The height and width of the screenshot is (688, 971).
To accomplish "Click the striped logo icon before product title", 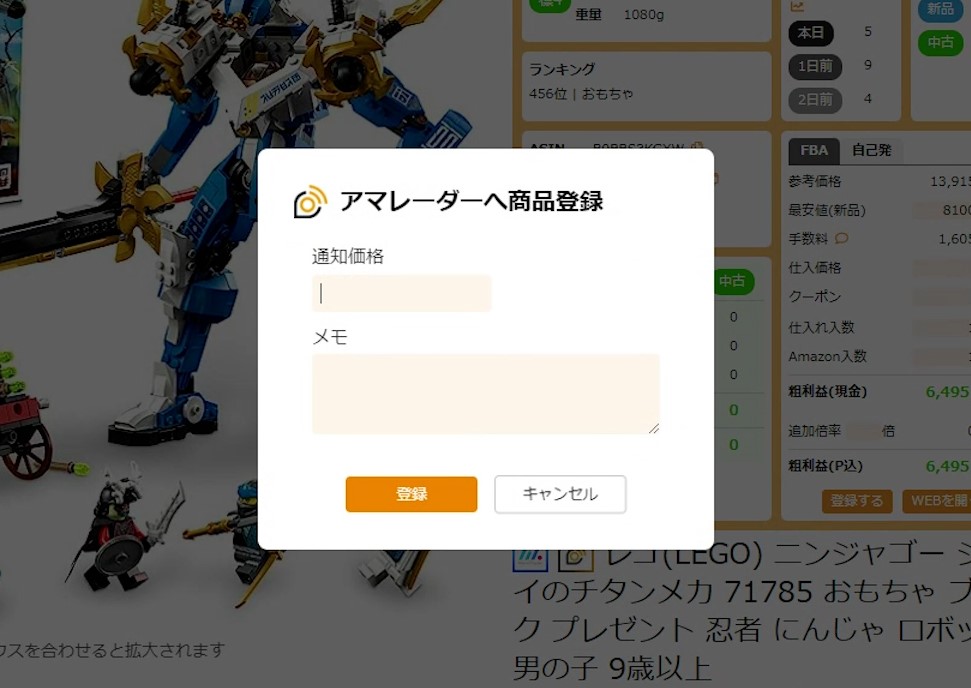I will tap(530, 559).
